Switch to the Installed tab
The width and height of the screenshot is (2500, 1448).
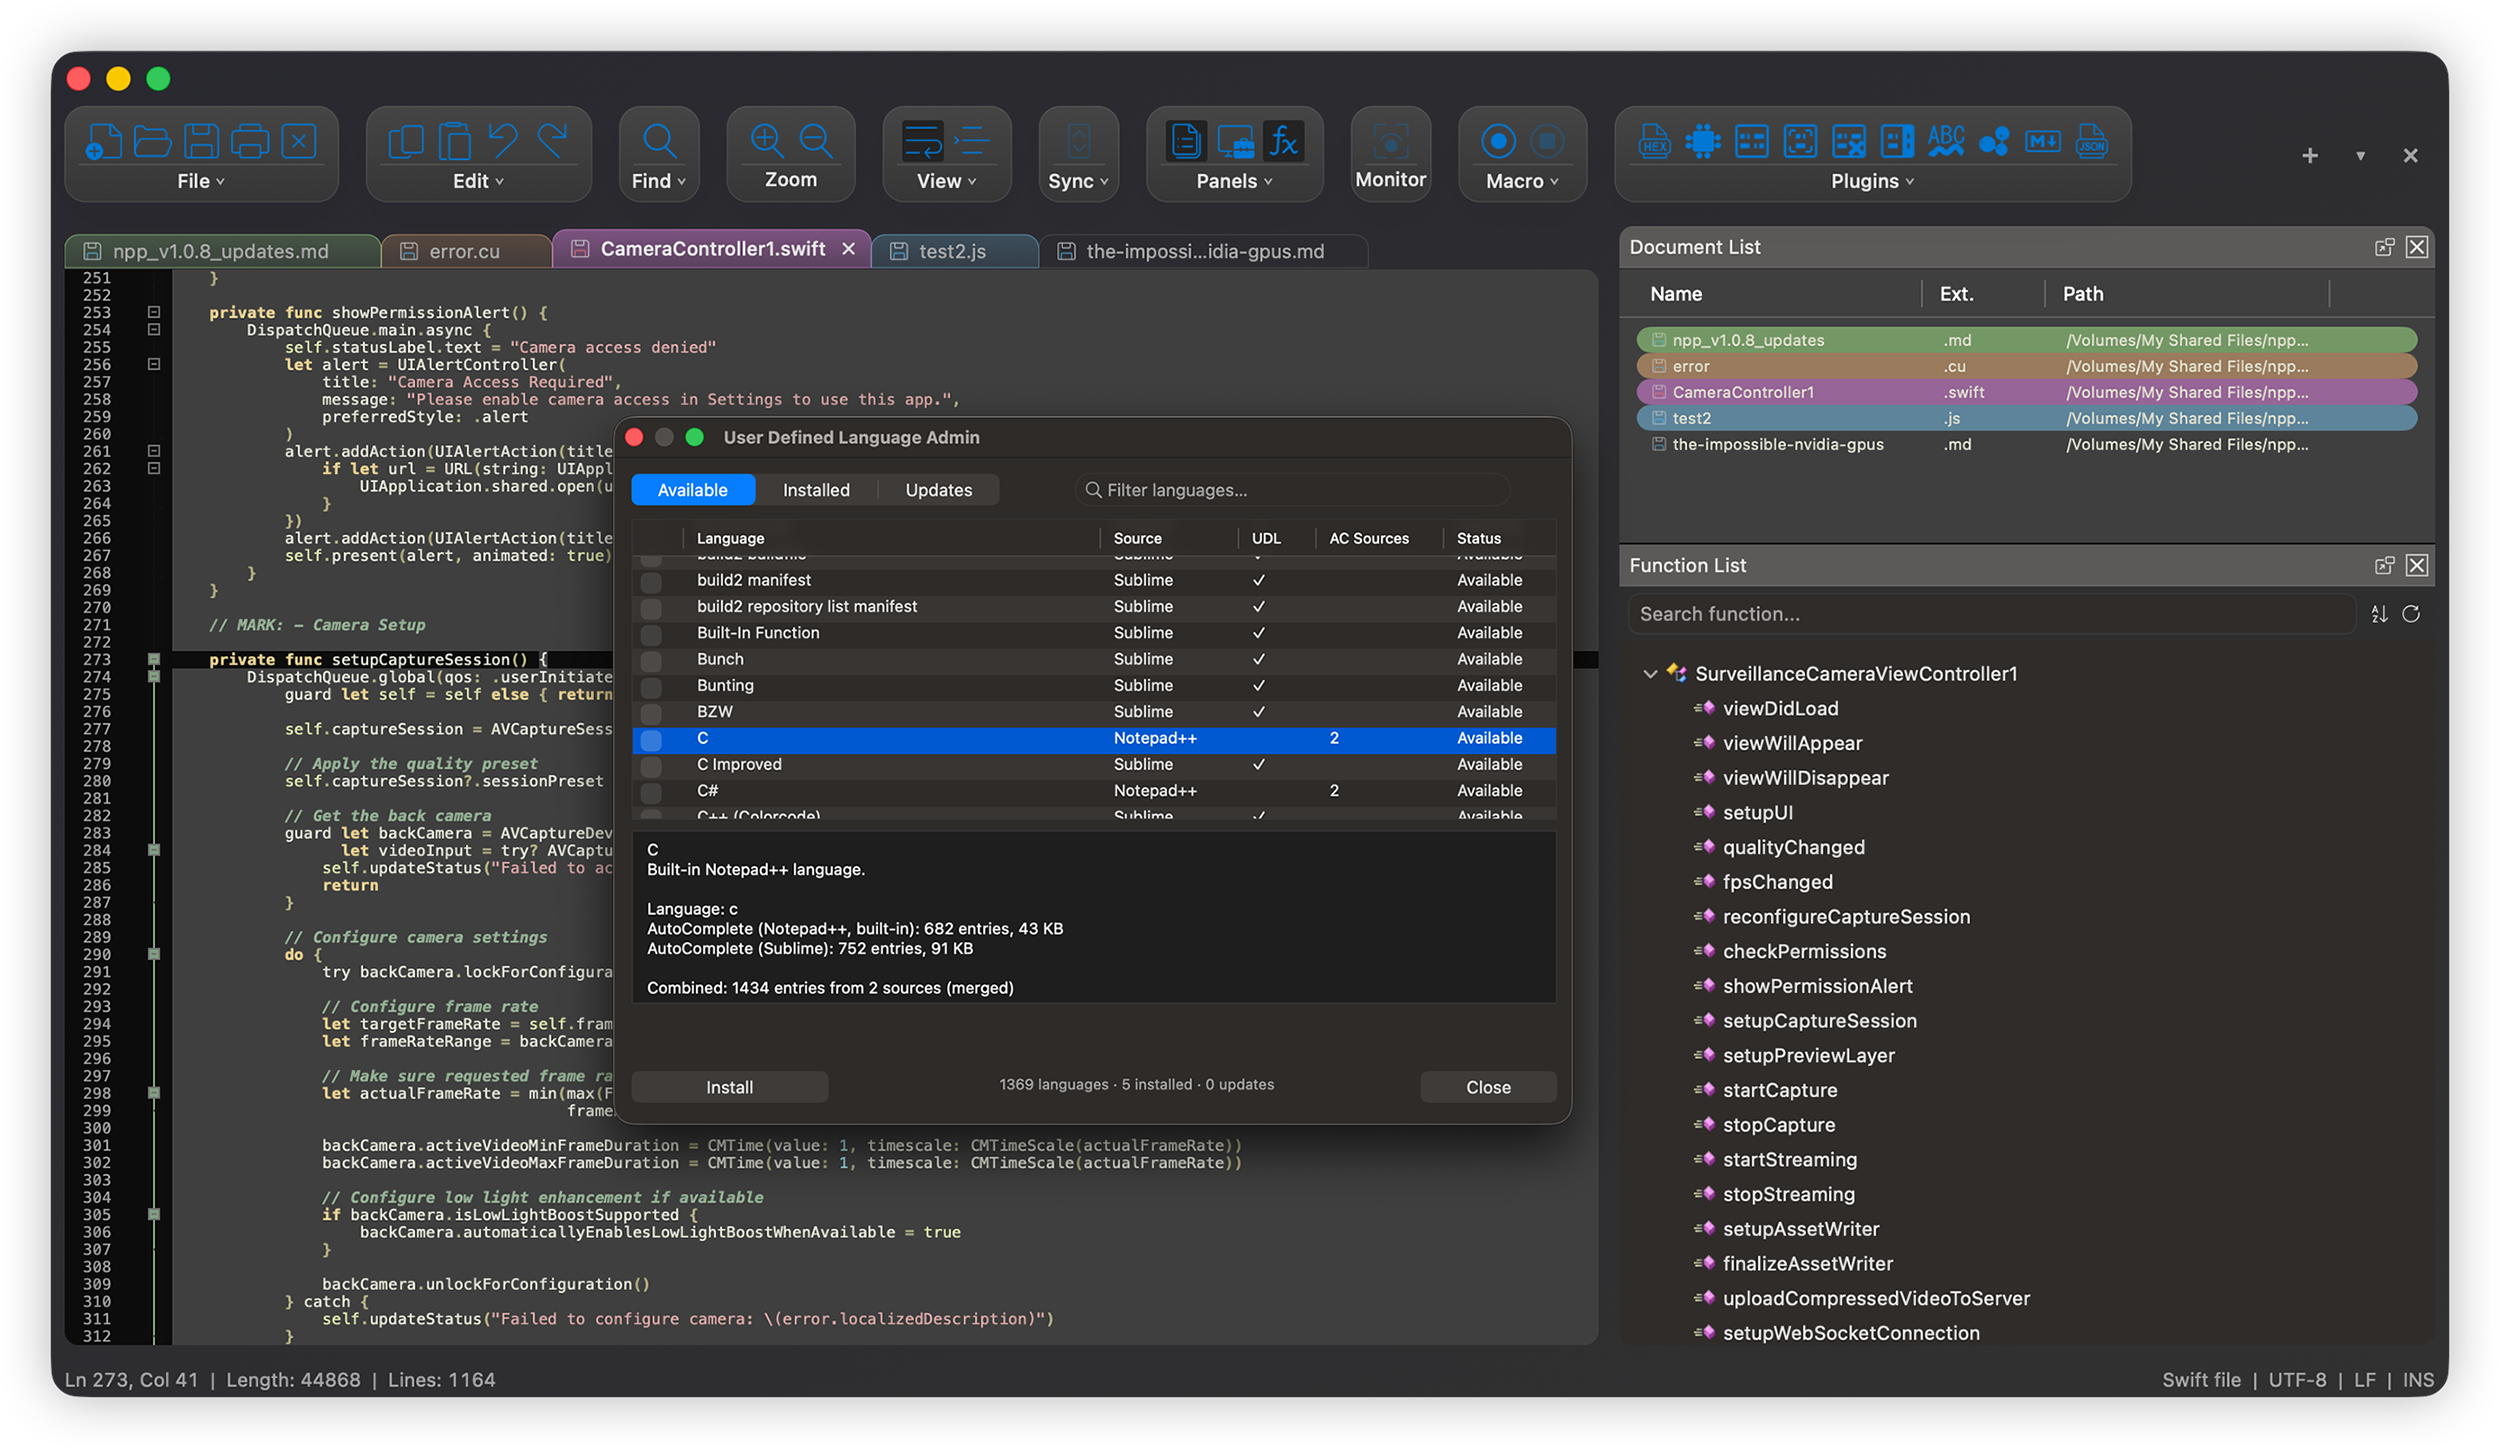pyautogui.click(x=816, y=490)
